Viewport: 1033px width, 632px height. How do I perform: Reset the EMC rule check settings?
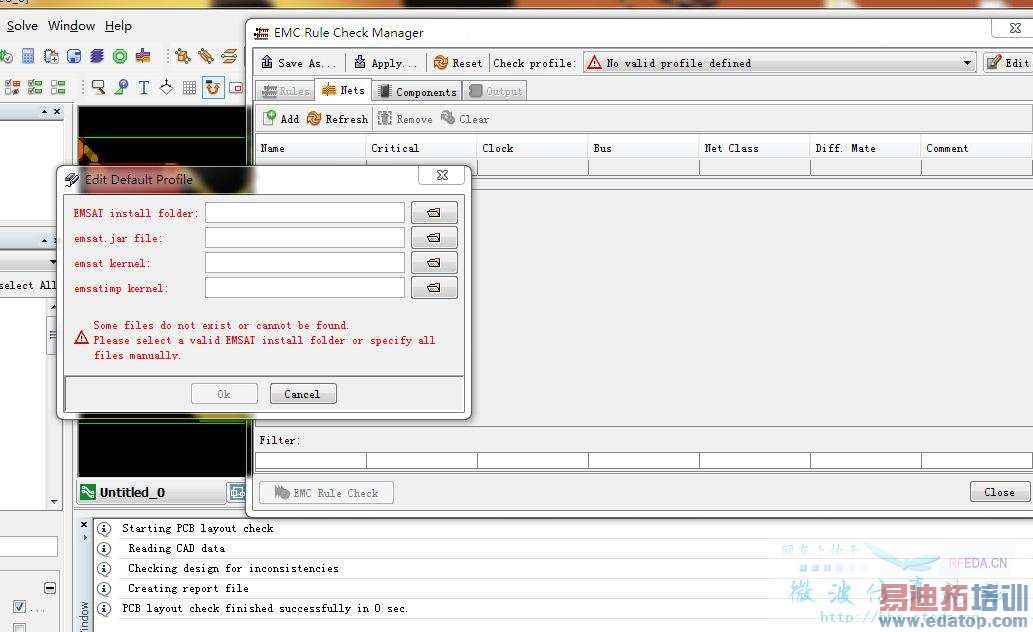[x=458, y=63]
